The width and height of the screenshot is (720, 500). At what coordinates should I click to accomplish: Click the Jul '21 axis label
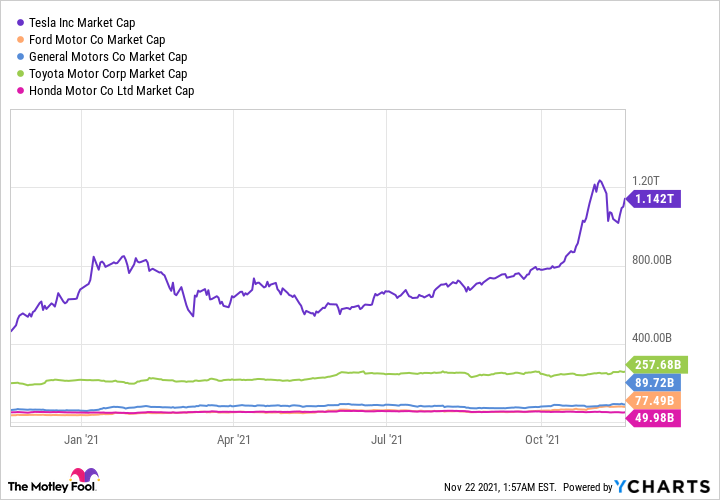coord(387,438)
